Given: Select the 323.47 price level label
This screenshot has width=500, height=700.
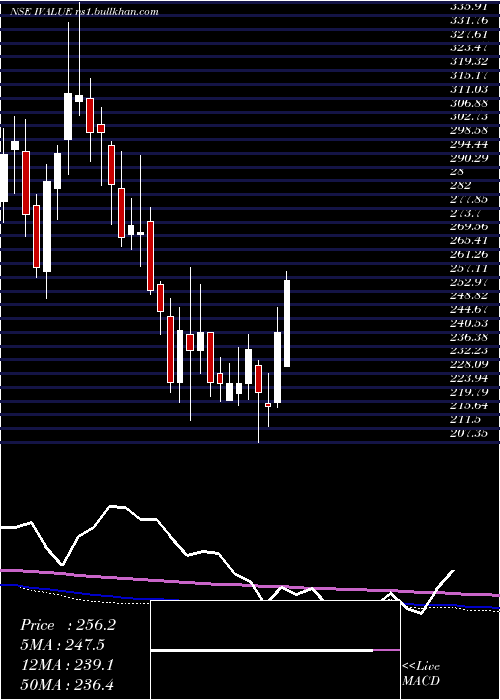Looking at the screenshot, I should click(x=470, y=47).
